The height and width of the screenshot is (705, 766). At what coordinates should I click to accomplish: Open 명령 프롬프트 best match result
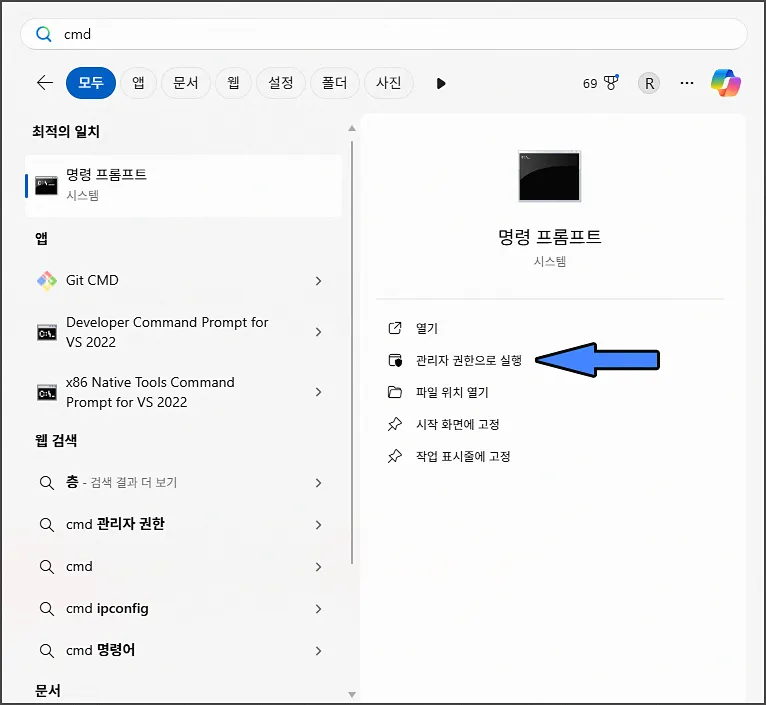point(184,186)
